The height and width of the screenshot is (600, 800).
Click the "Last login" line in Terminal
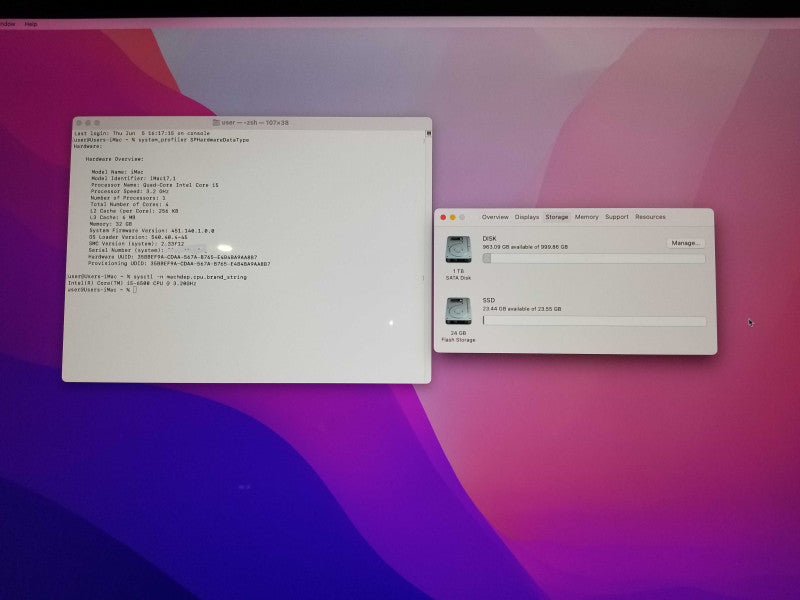pos(142,133)
